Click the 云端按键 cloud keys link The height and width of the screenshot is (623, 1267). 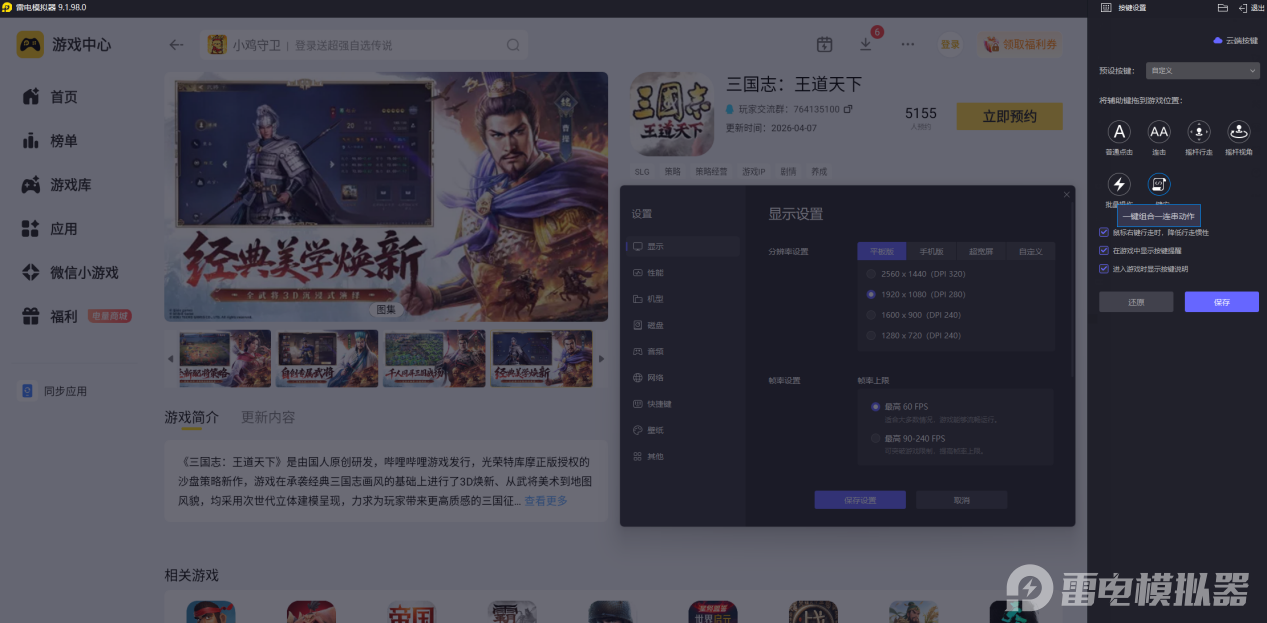click(1235, 41)
